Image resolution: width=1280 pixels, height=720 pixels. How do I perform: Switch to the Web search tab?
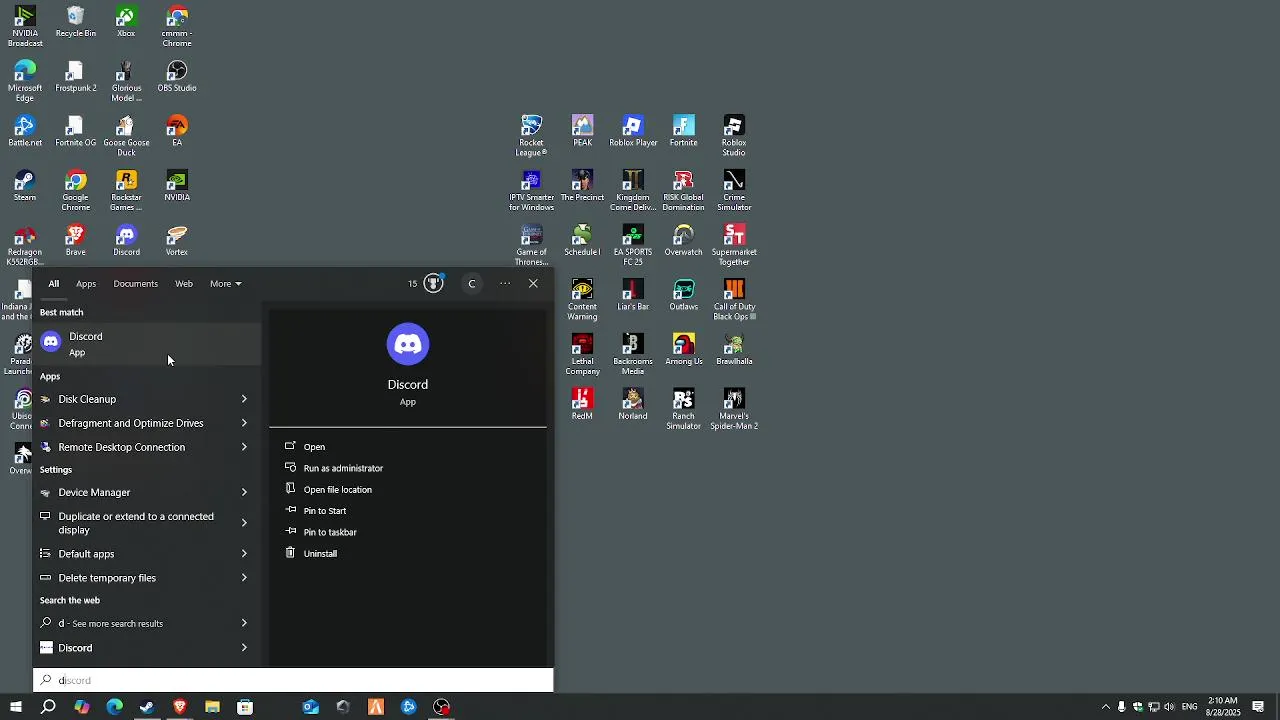184,284
